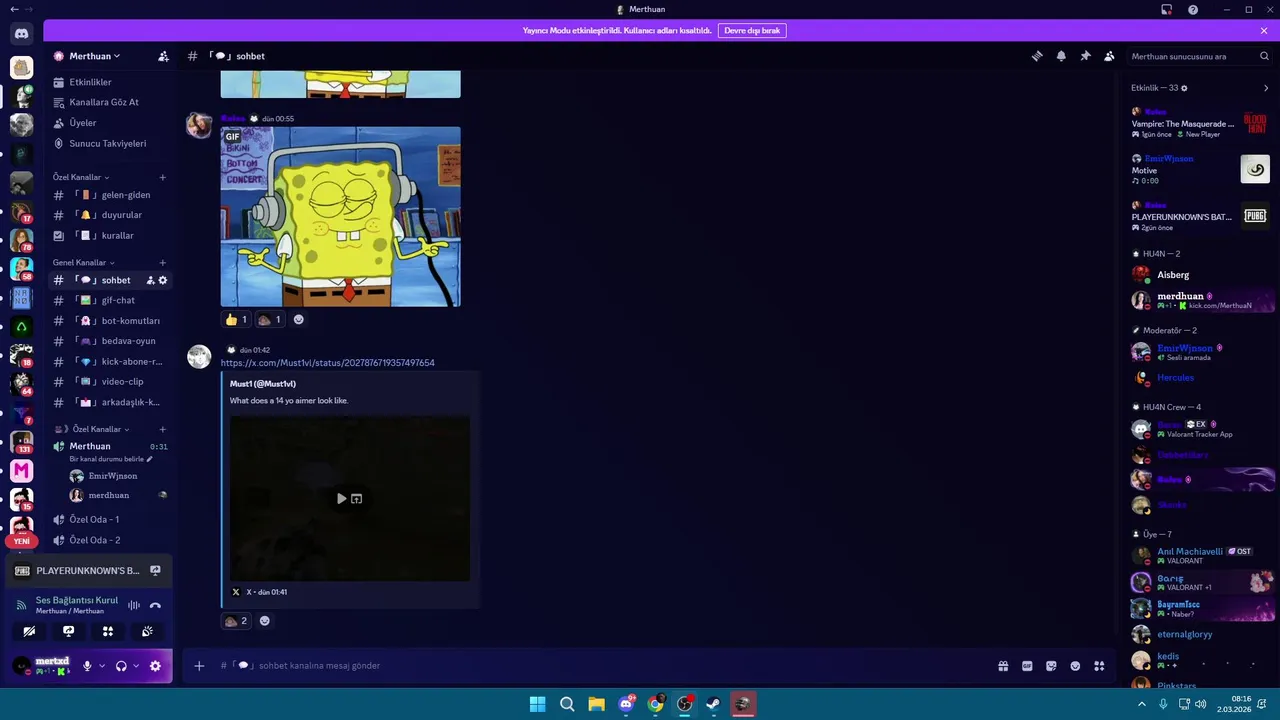Open Üyeler in sidebar
Screen dimensions: 1280x720
click(110, 123)
